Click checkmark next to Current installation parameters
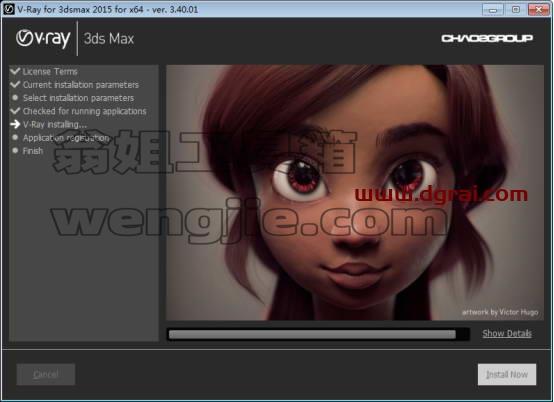 click(x=15, y=84)
